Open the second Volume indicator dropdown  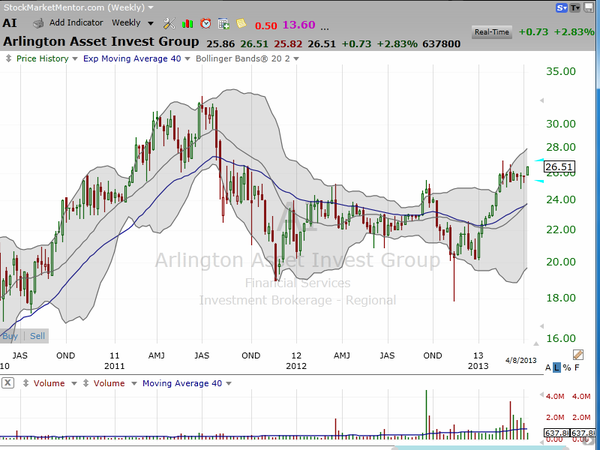[134, 383]
